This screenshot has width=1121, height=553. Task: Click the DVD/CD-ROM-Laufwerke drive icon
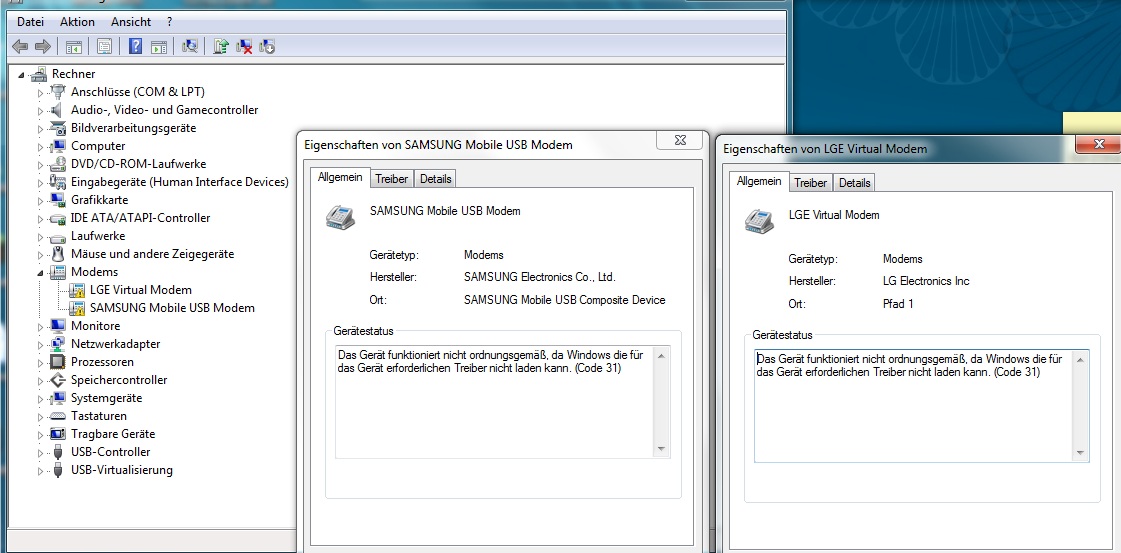click(58, 164)
